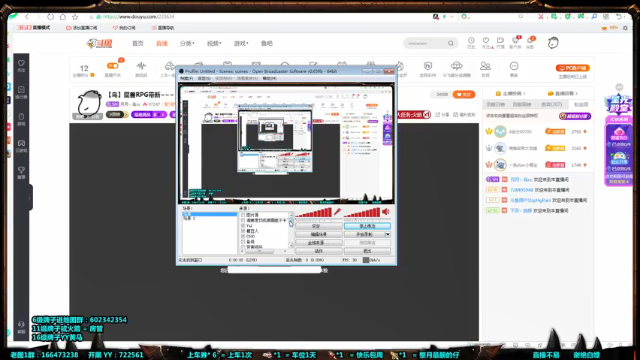640x360 pixels.
Task: Click the 编辑场景 button in OBS
Action: (x=319, y=234)
